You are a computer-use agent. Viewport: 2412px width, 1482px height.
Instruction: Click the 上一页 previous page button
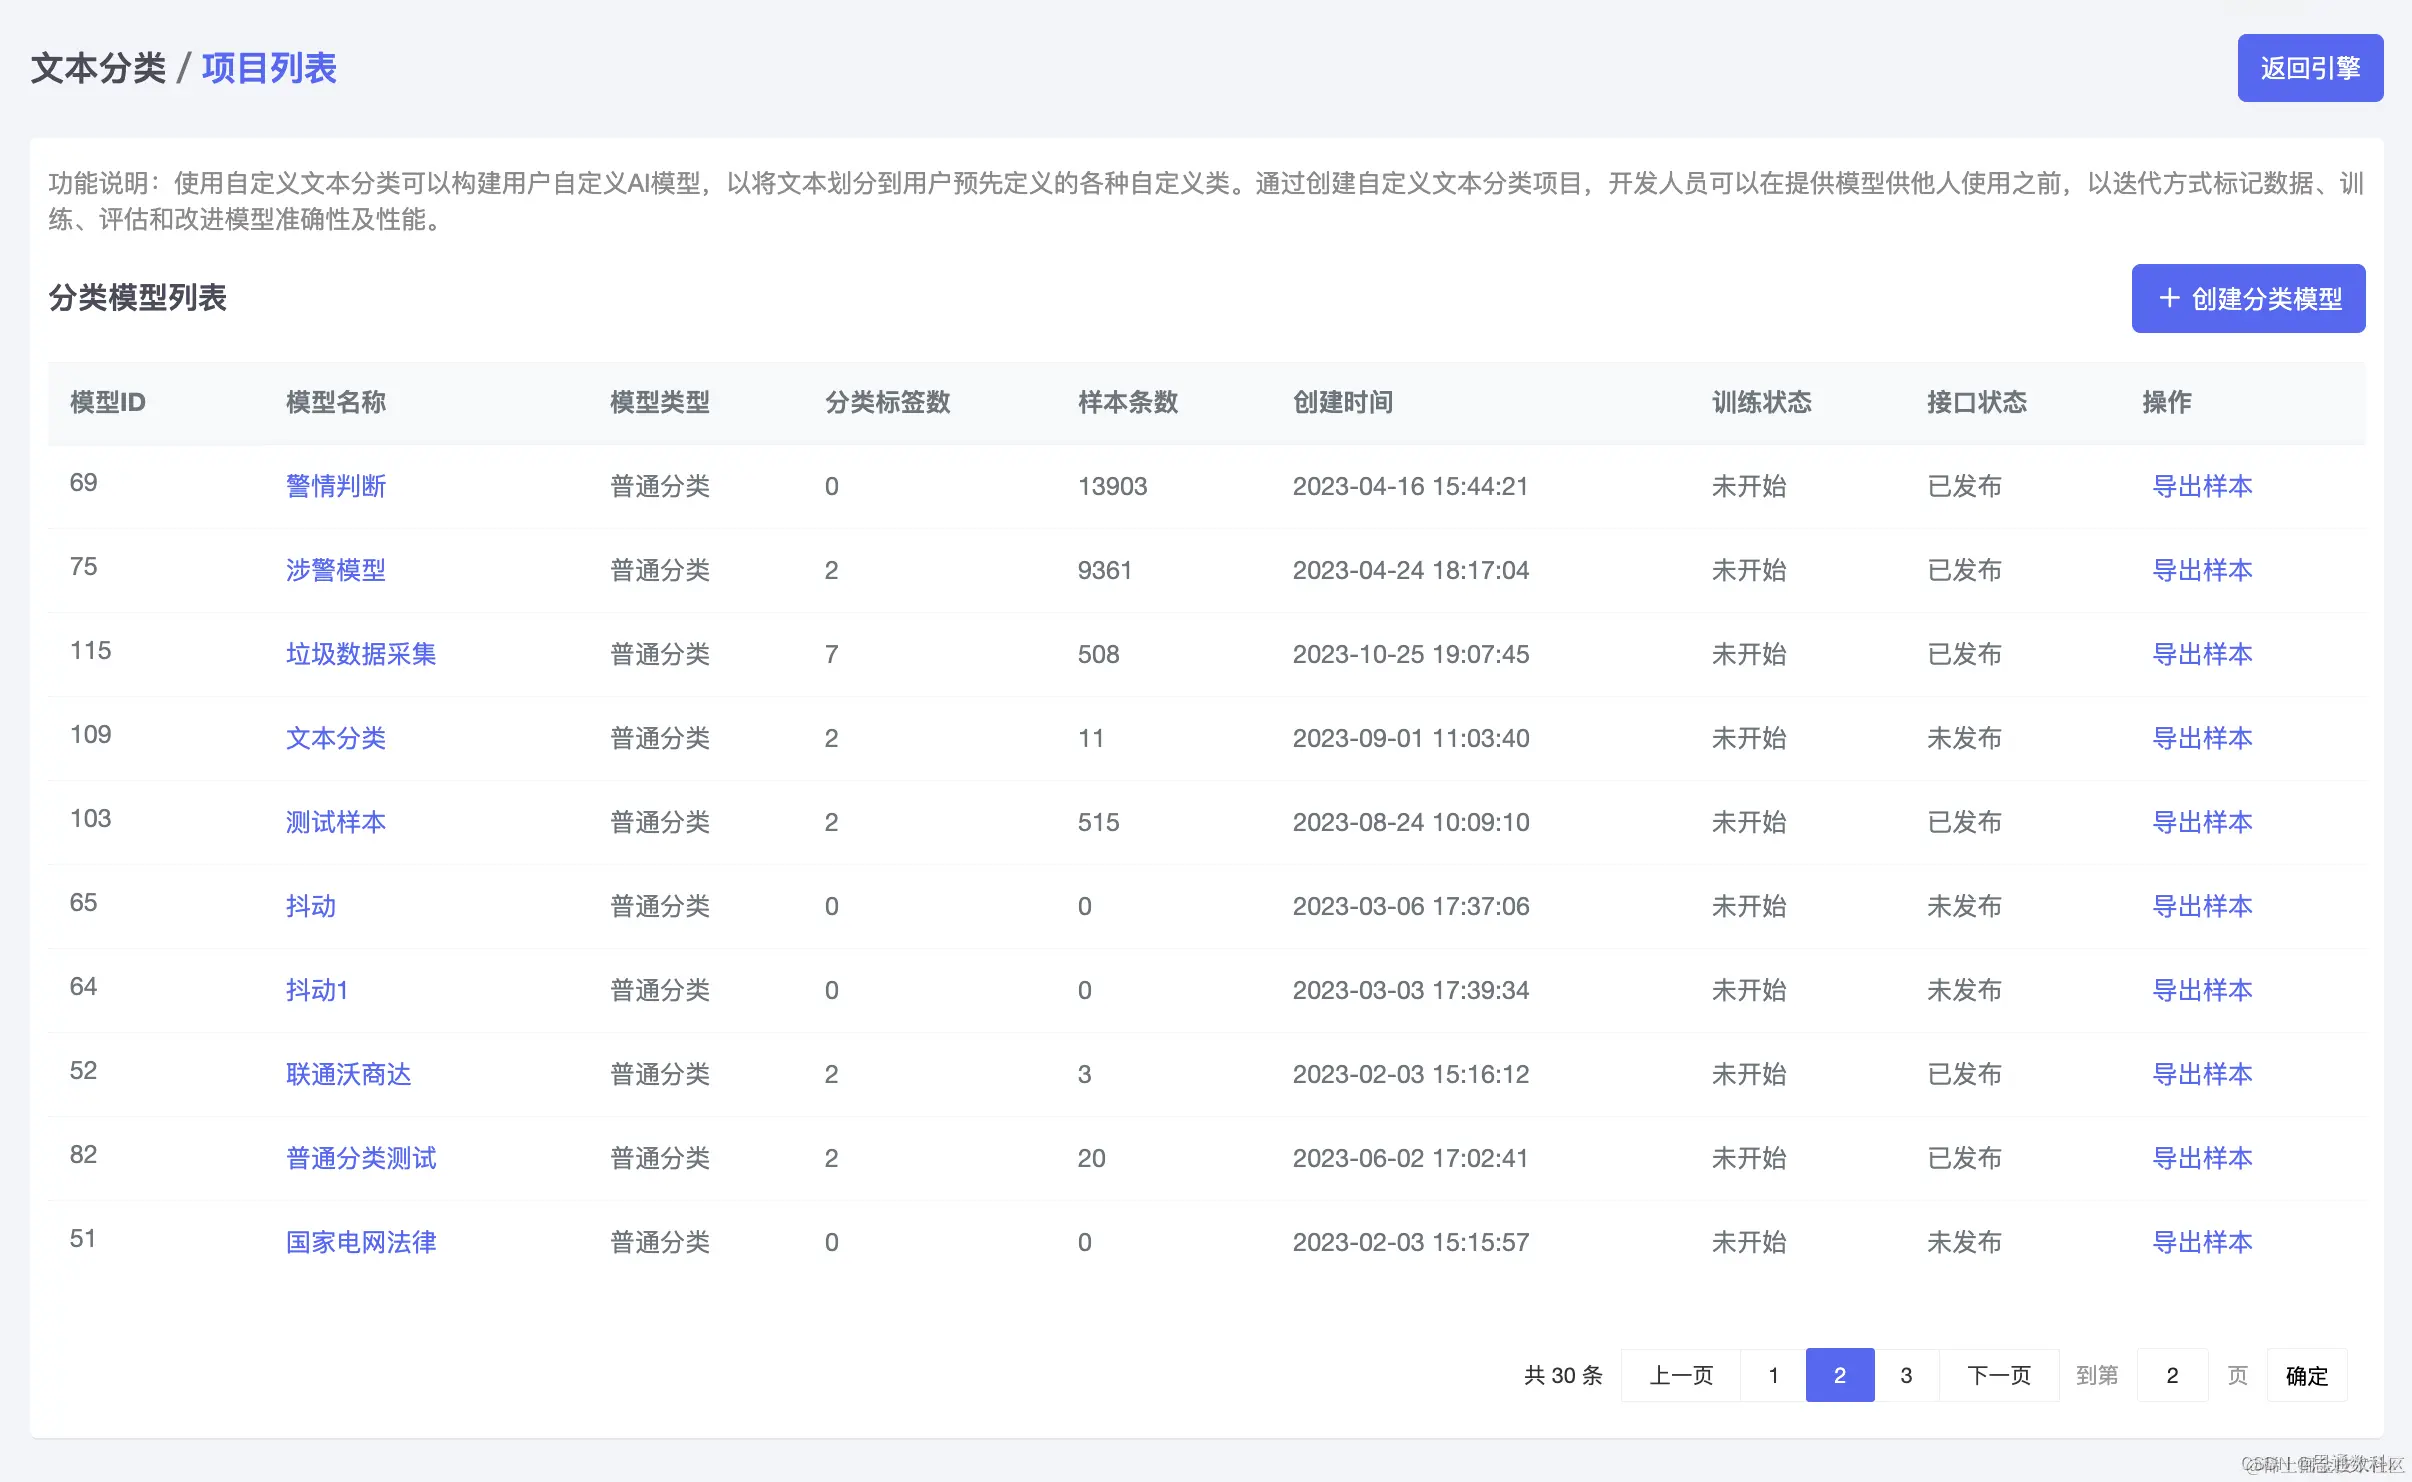[1680, 1375]
